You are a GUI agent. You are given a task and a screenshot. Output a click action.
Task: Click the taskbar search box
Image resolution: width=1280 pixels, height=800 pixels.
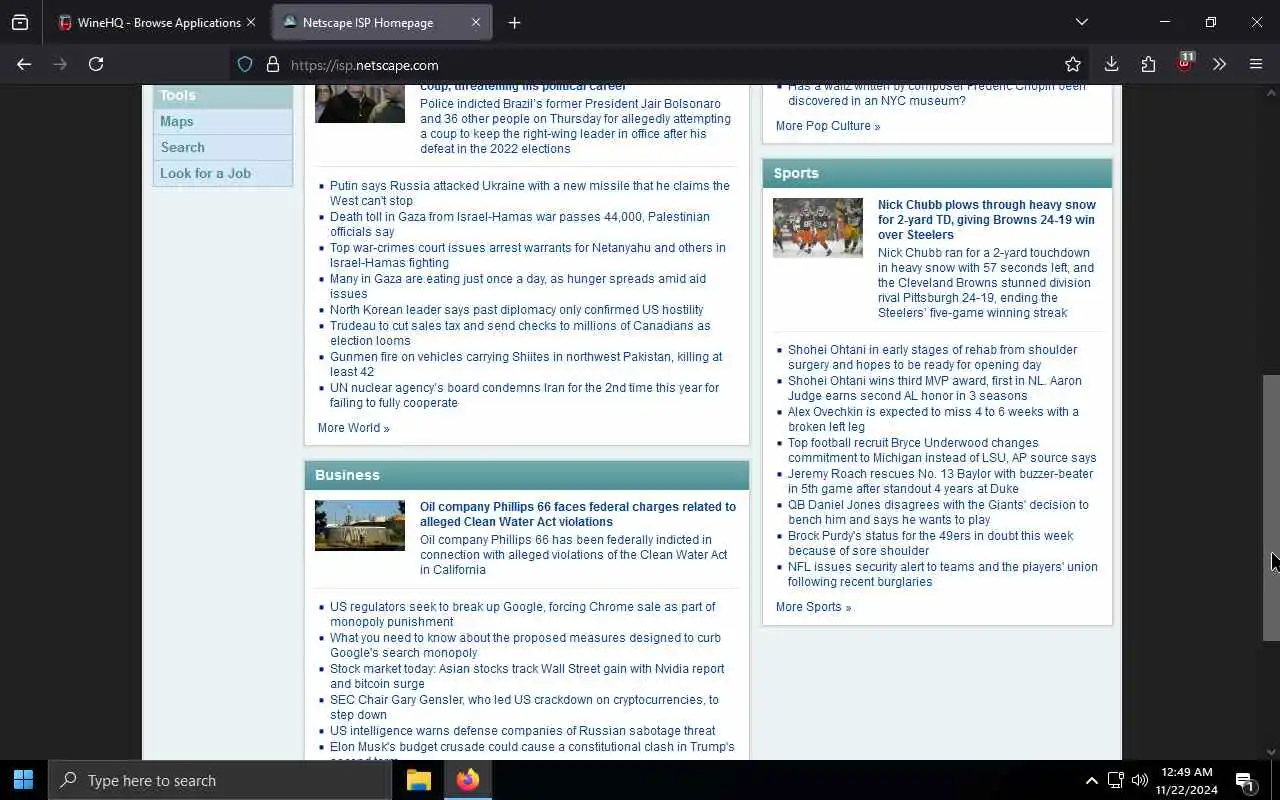tap(220, 780)
